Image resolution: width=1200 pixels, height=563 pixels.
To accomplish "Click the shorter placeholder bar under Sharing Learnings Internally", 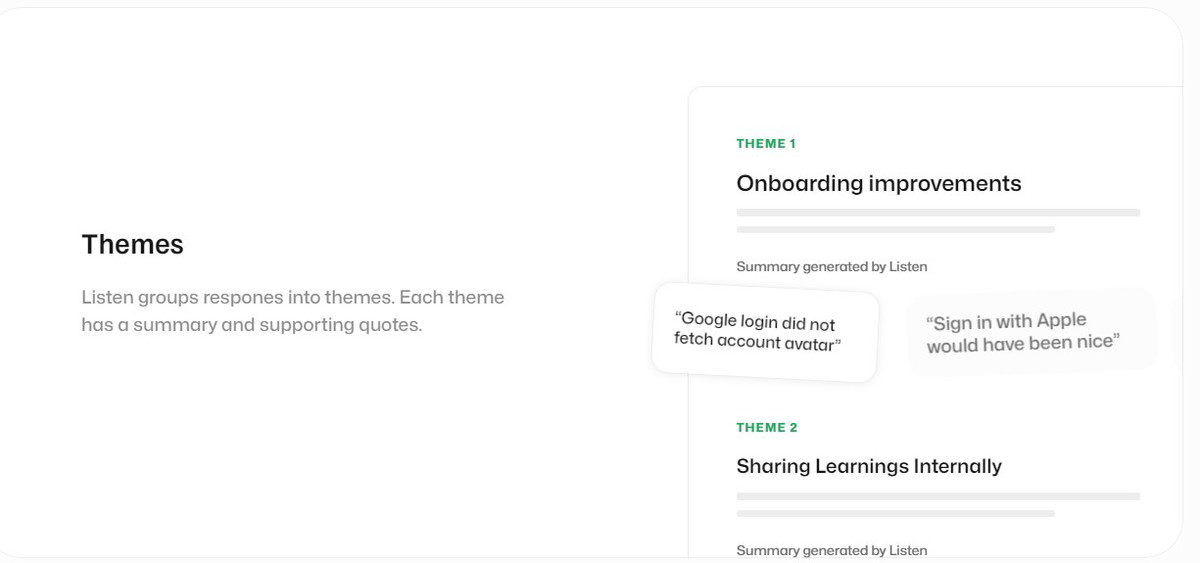I will pos(895,514).
